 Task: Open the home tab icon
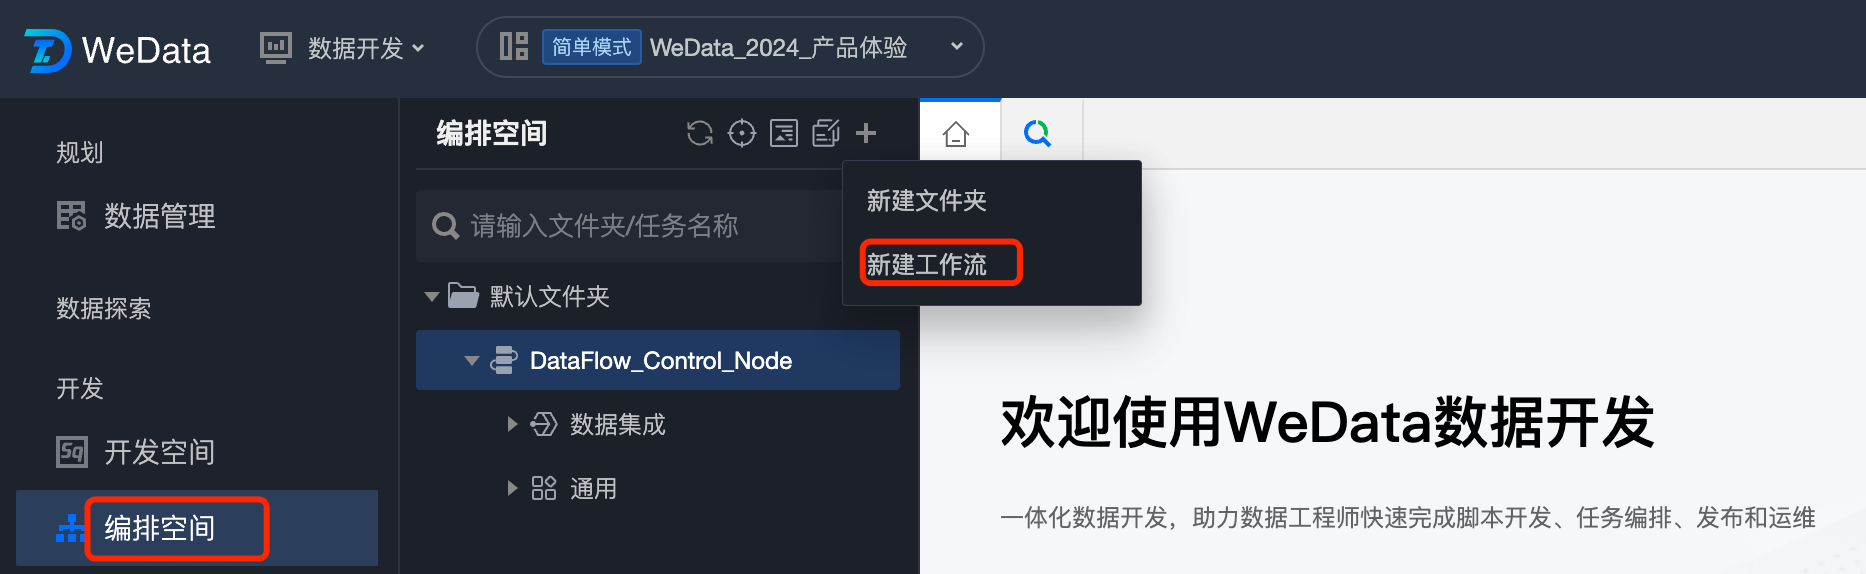coord(956,134)
